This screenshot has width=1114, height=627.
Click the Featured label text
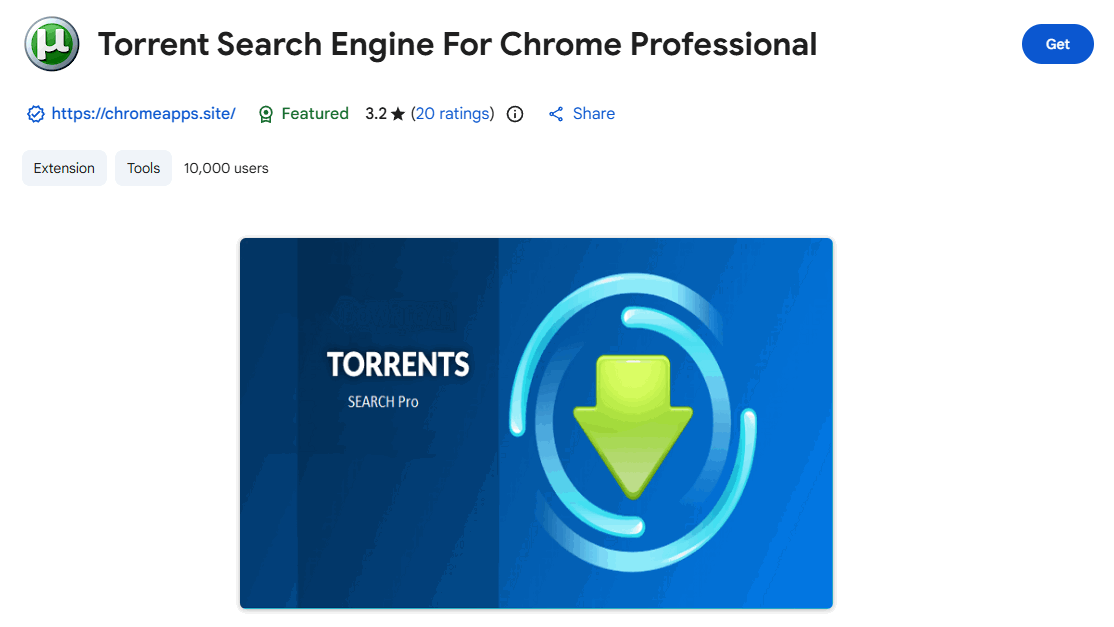pyautogui.click(x=314, y=114)
